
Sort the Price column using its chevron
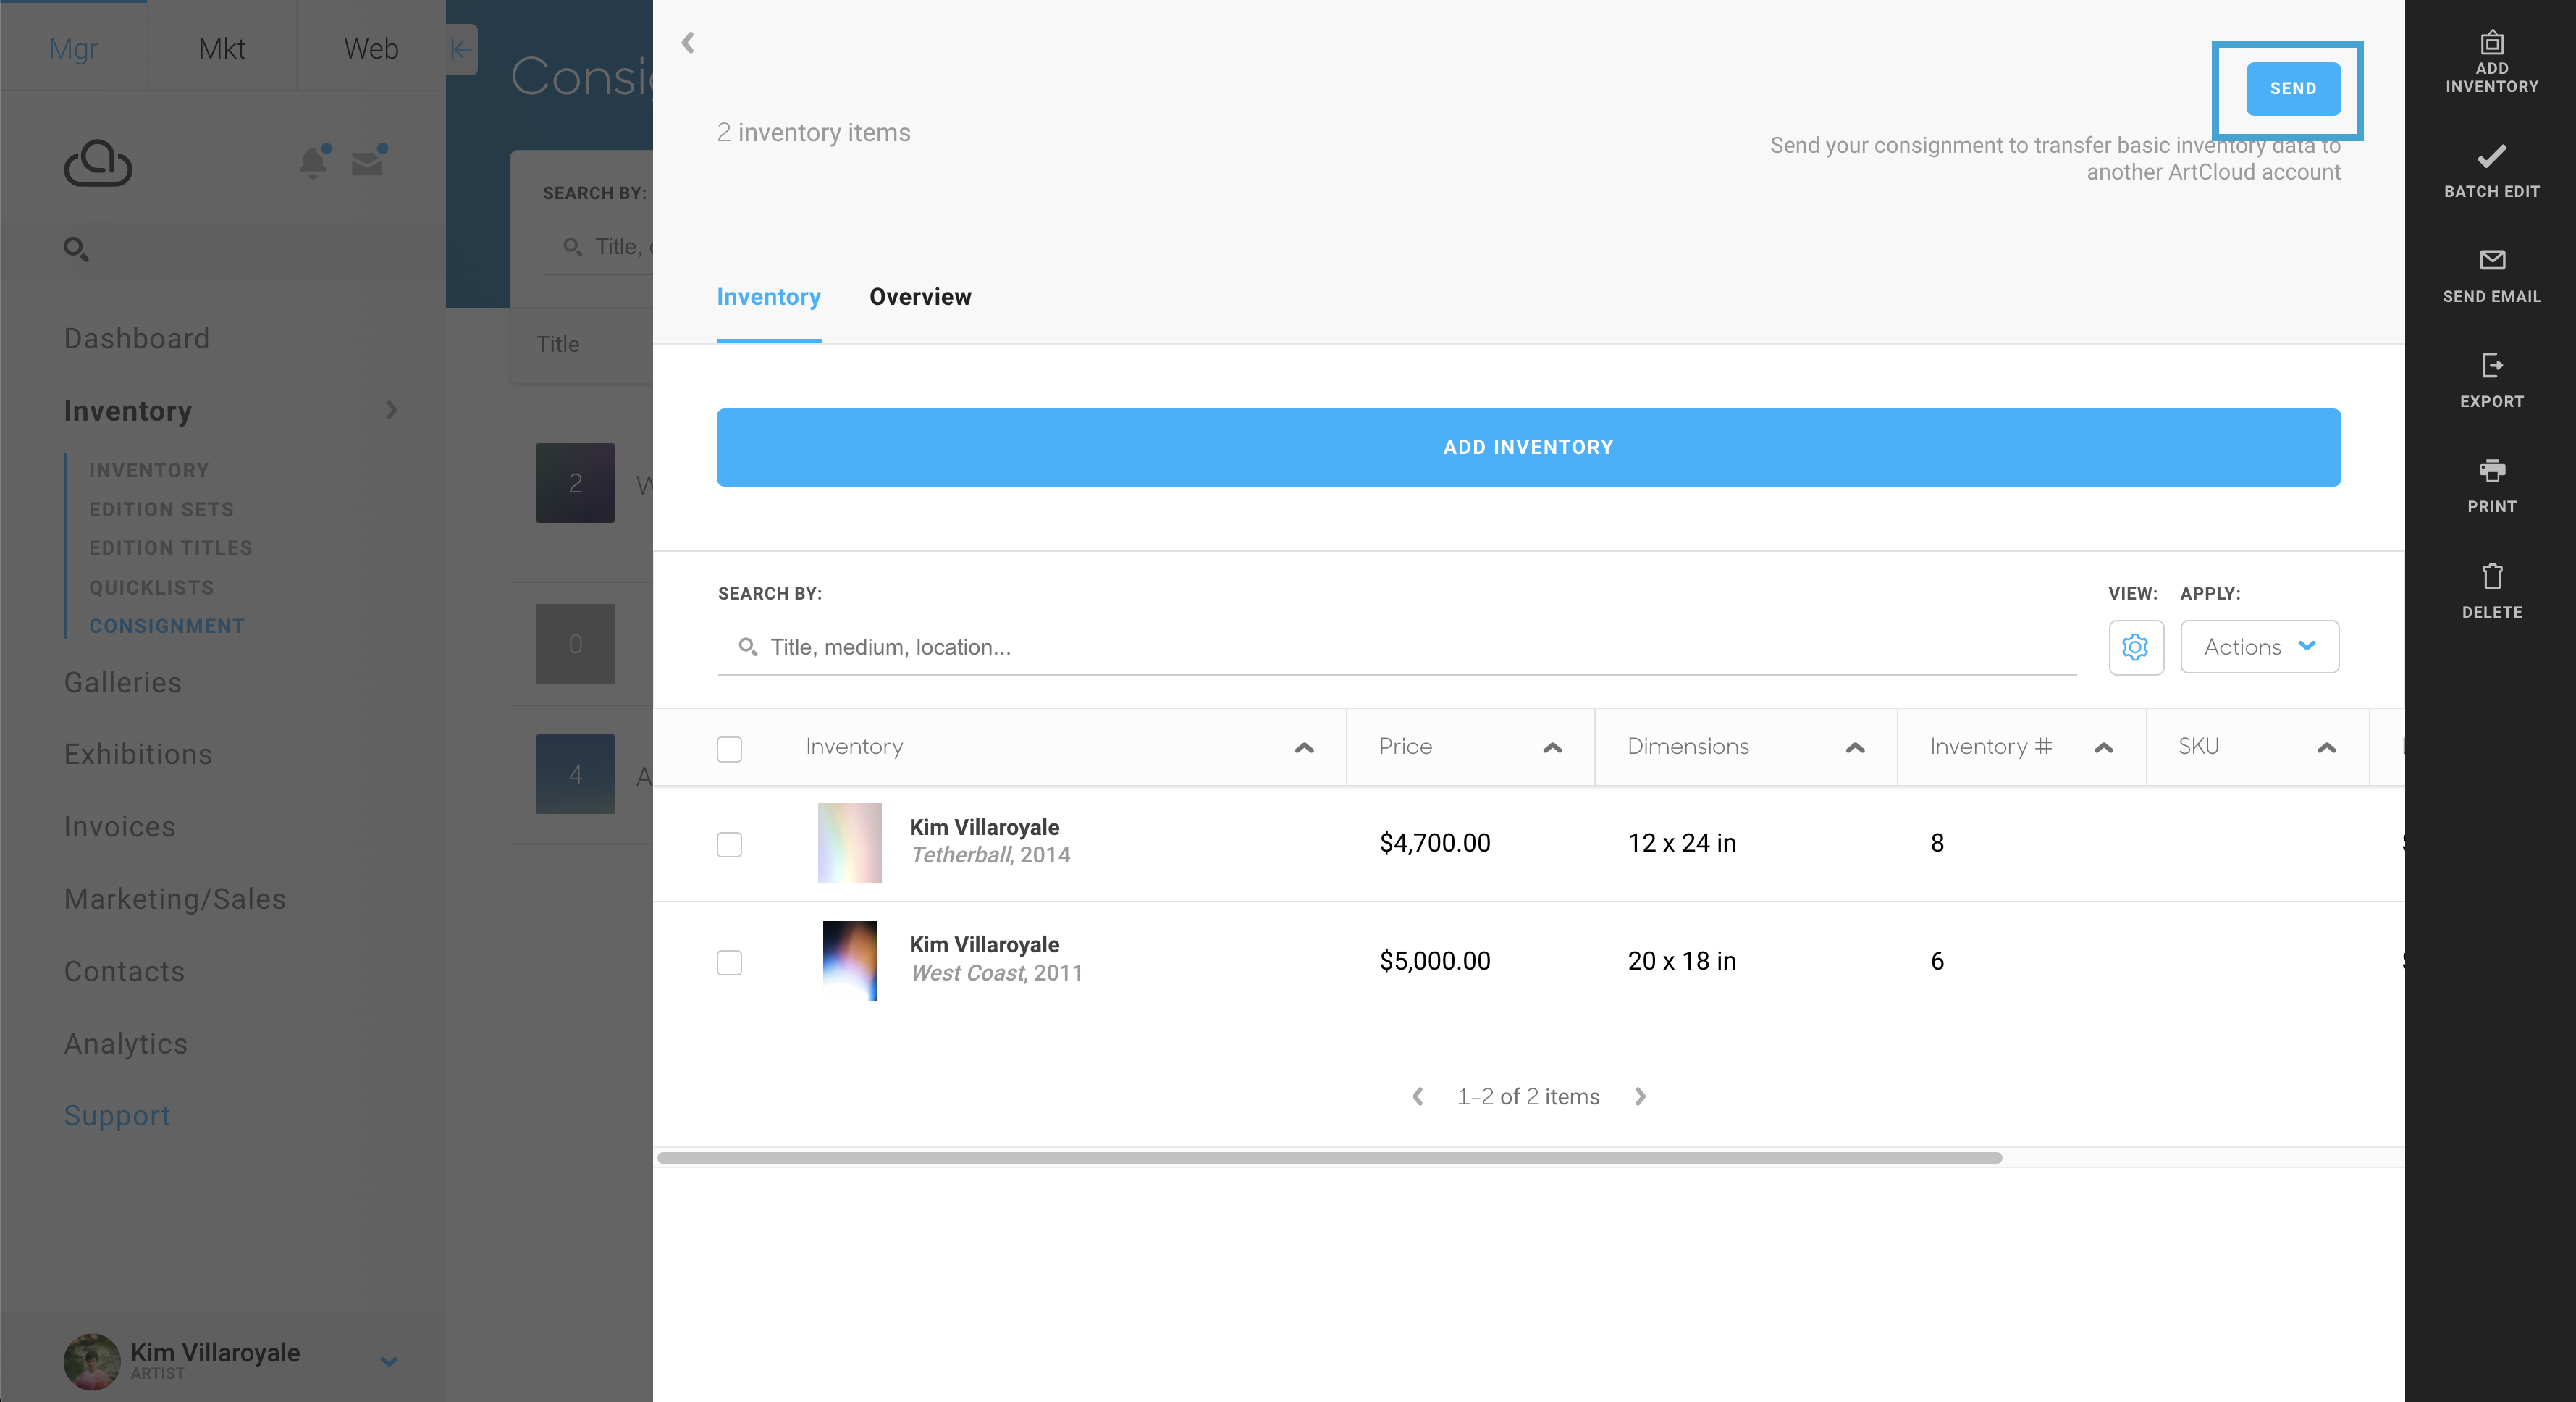(x=1551, y=747)
